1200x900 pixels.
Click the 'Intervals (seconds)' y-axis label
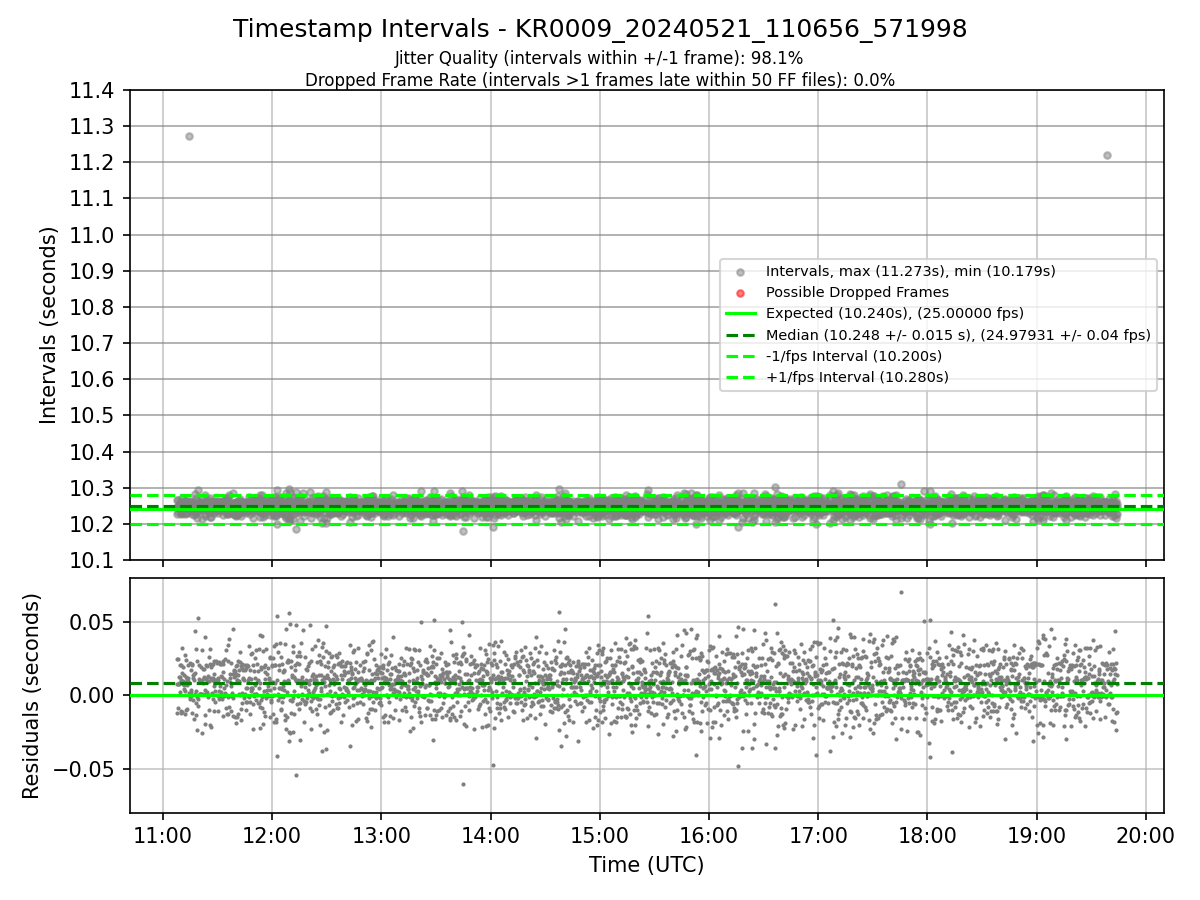coord(48,325)
